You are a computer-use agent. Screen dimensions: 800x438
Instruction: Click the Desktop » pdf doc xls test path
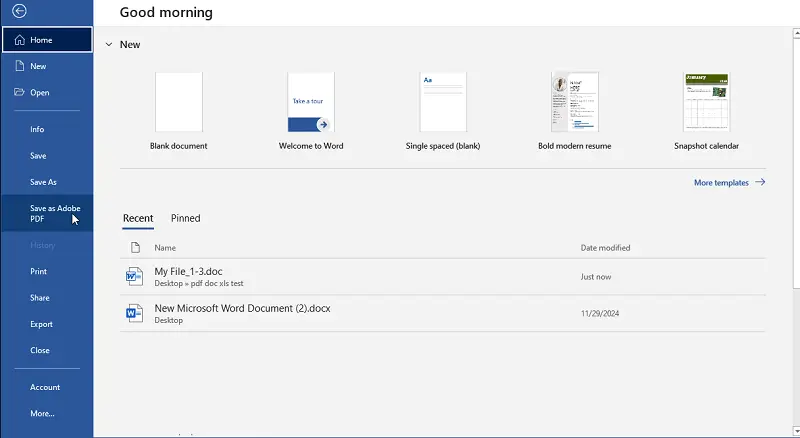198,283
